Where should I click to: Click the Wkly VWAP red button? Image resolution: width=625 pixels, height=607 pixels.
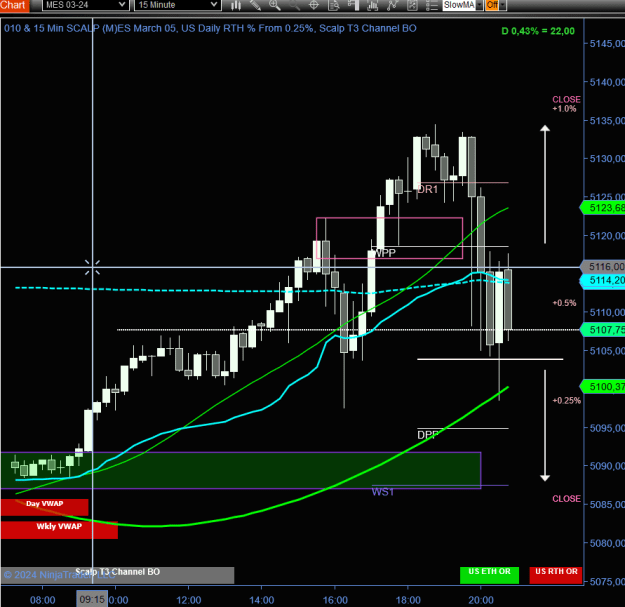pyautogui.click(x=59, y=530)
